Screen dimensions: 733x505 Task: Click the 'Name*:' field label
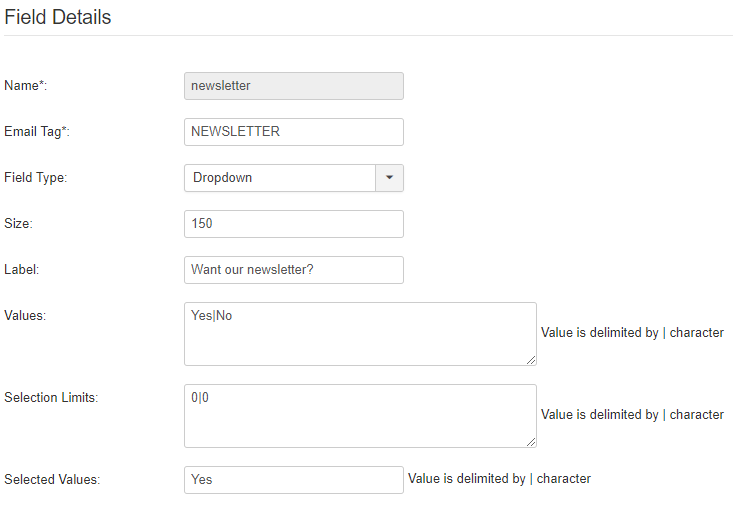tap(26, 86)
